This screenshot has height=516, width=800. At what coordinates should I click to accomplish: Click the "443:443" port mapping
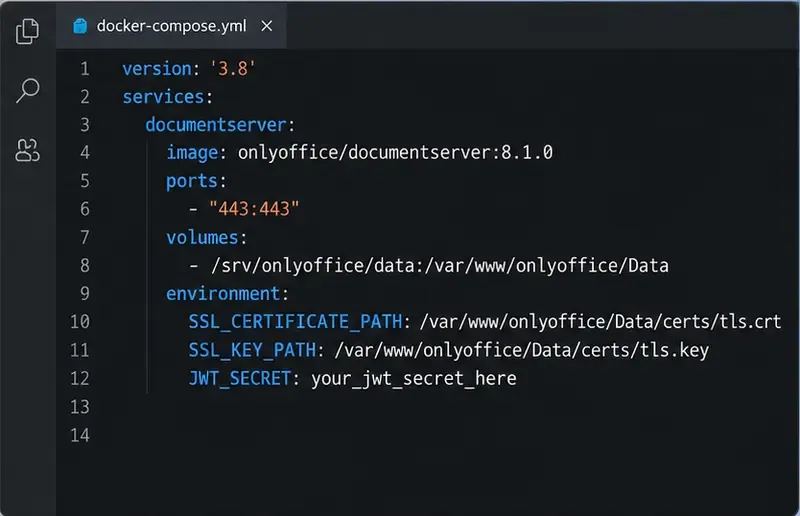pyautogui.click(x=254, y=209)
